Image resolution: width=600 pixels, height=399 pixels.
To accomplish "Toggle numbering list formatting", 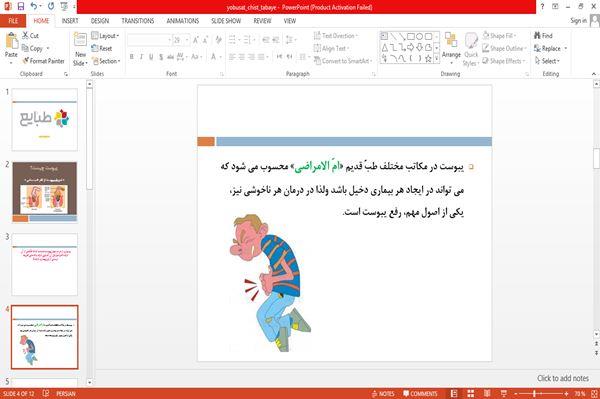I will tap(247, 40).
